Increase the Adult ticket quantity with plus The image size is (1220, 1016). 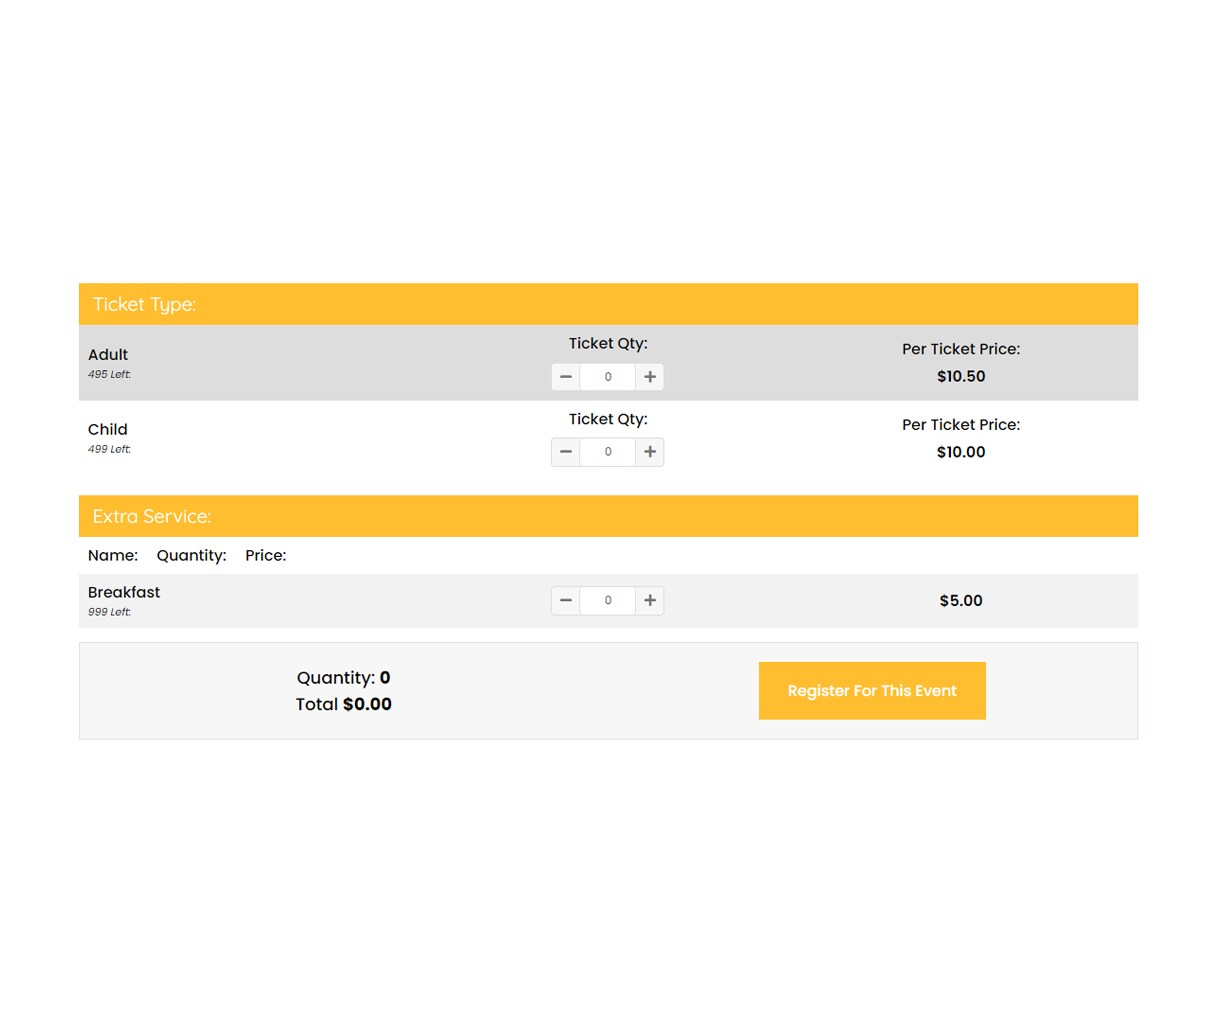tap(650, 377)
